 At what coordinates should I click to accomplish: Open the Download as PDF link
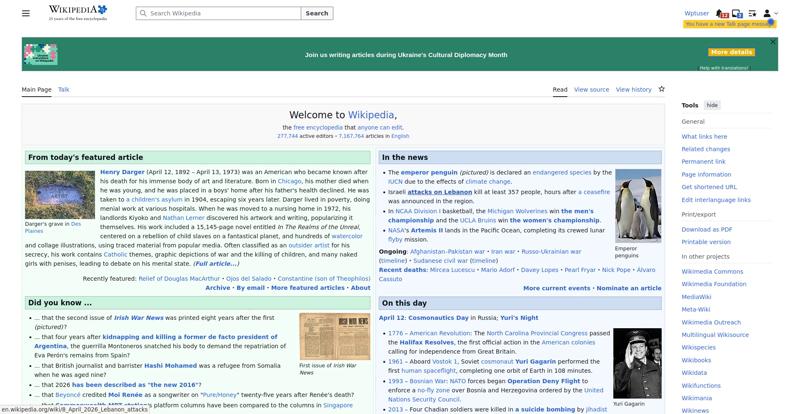coord(707,230)
